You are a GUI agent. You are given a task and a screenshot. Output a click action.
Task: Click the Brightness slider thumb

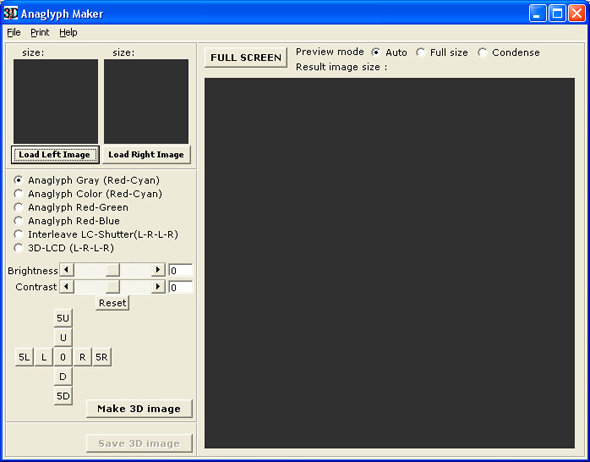pos(113,270)
